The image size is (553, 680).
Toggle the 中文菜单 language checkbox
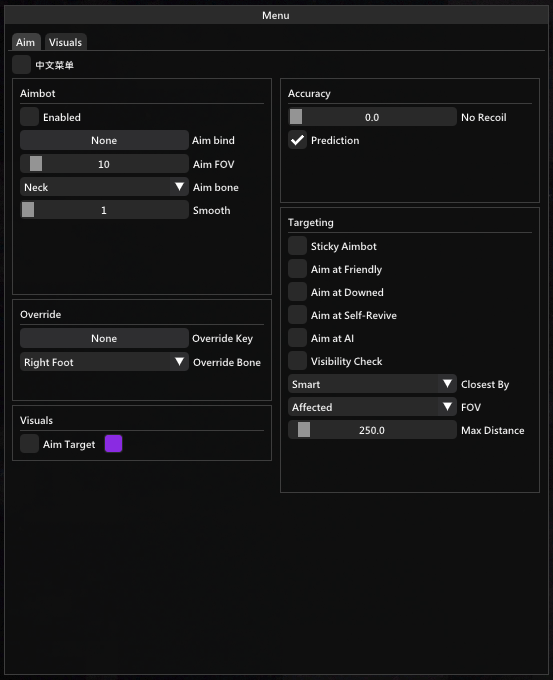coord(22,65)
